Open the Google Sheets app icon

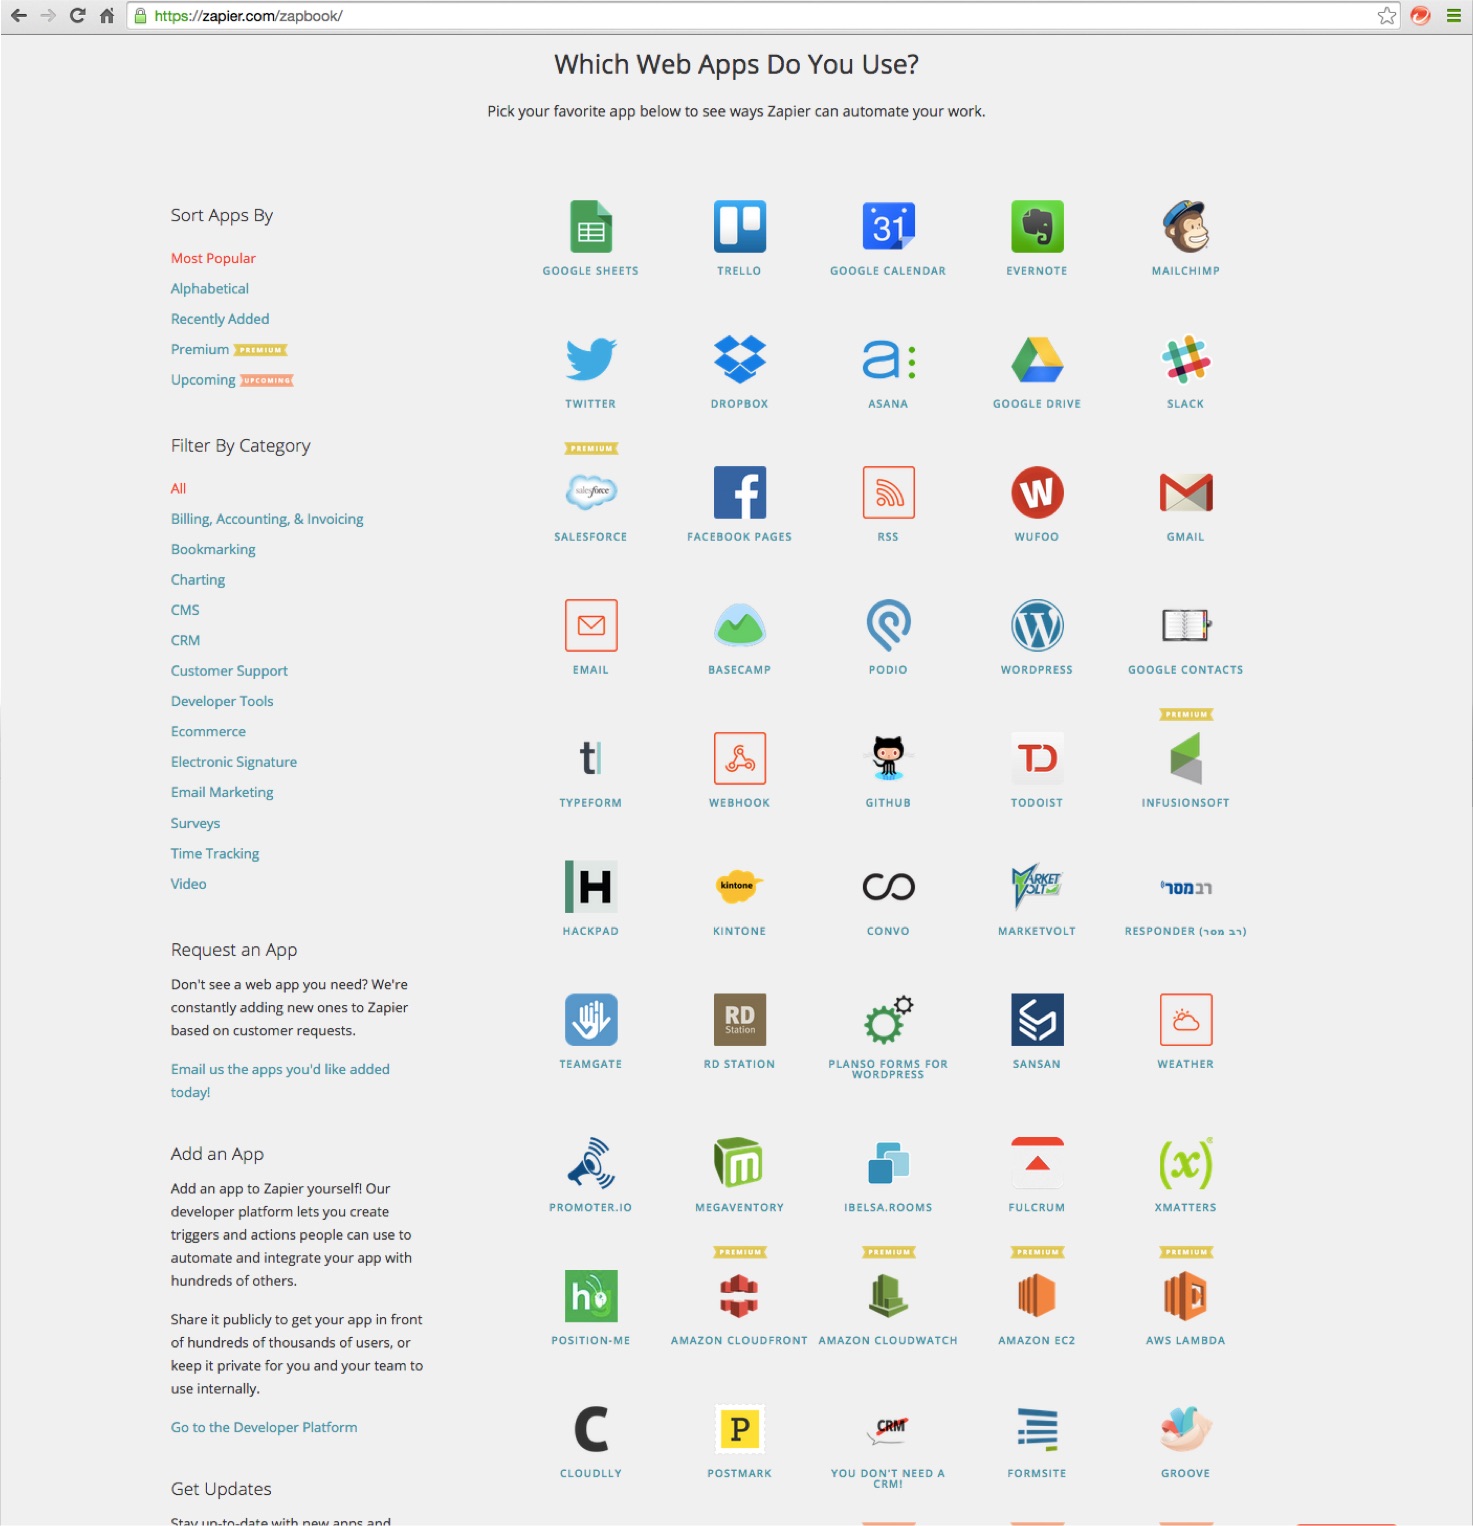[x=591, y=227]
